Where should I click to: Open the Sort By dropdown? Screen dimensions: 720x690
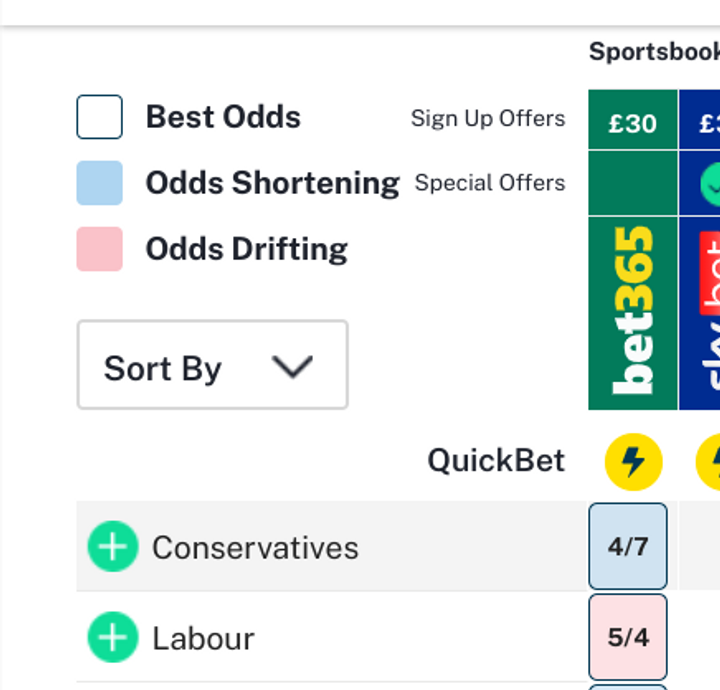pos(213,365)
